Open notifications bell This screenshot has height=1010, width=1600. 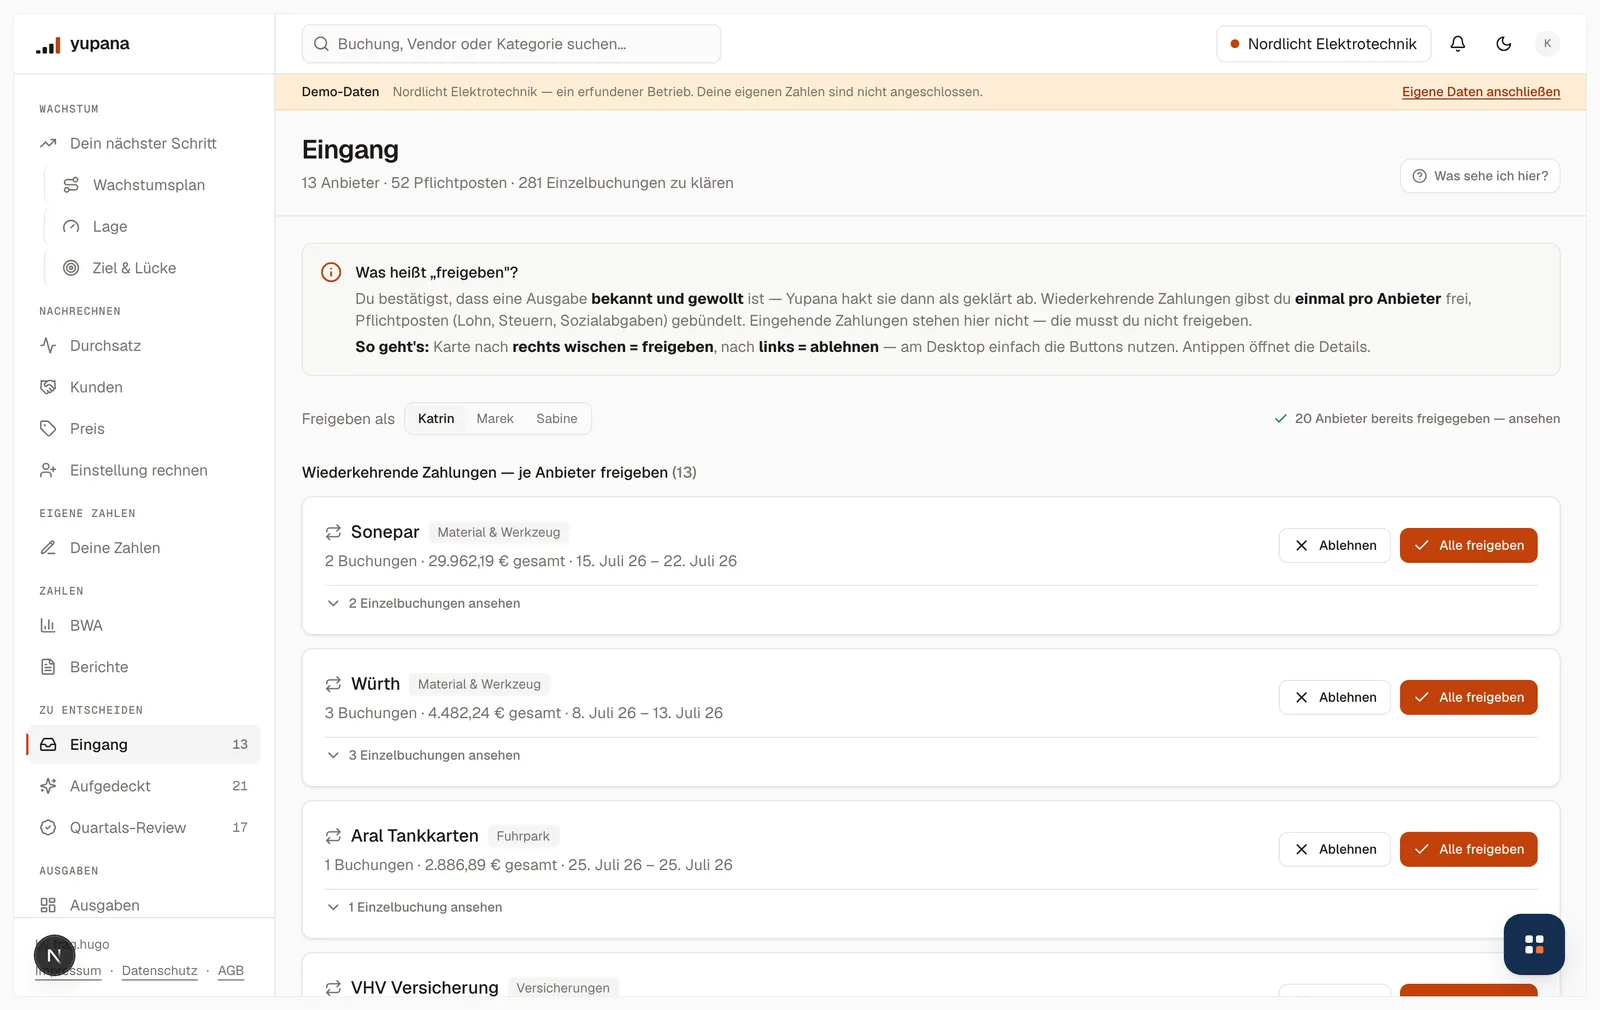coord(1458,44)
